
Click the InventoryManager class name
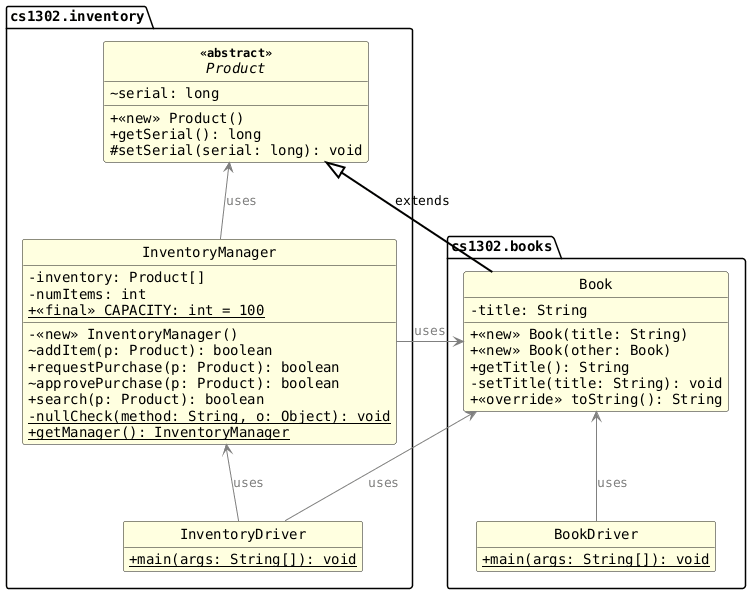pos(209,251)
